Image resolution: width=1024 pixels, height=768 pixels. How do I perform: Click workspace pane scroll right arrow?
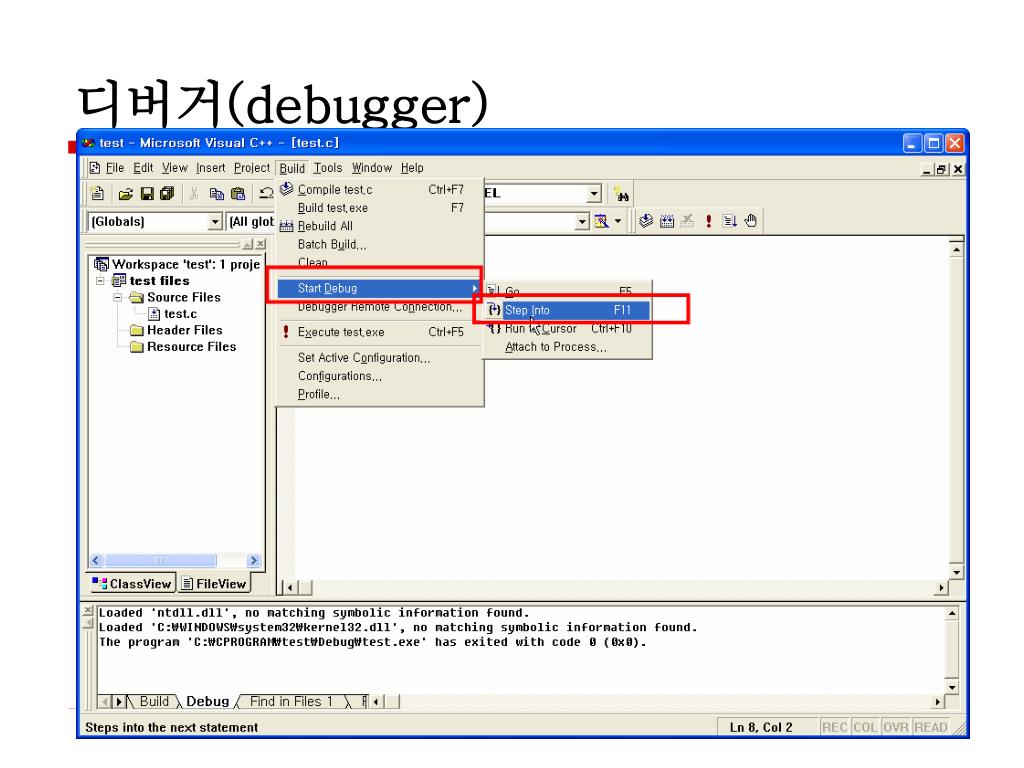[x=254, y=560]
